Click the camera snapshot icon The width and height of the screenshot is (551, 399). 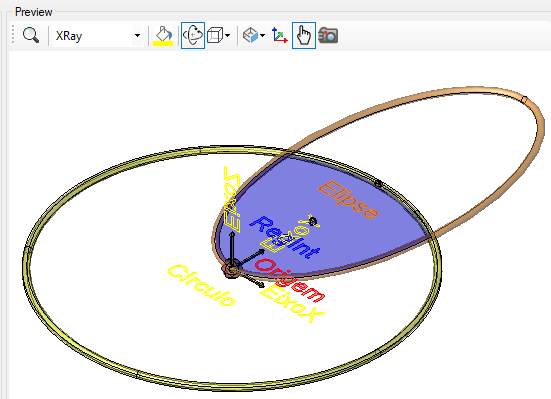click(328, 36)
